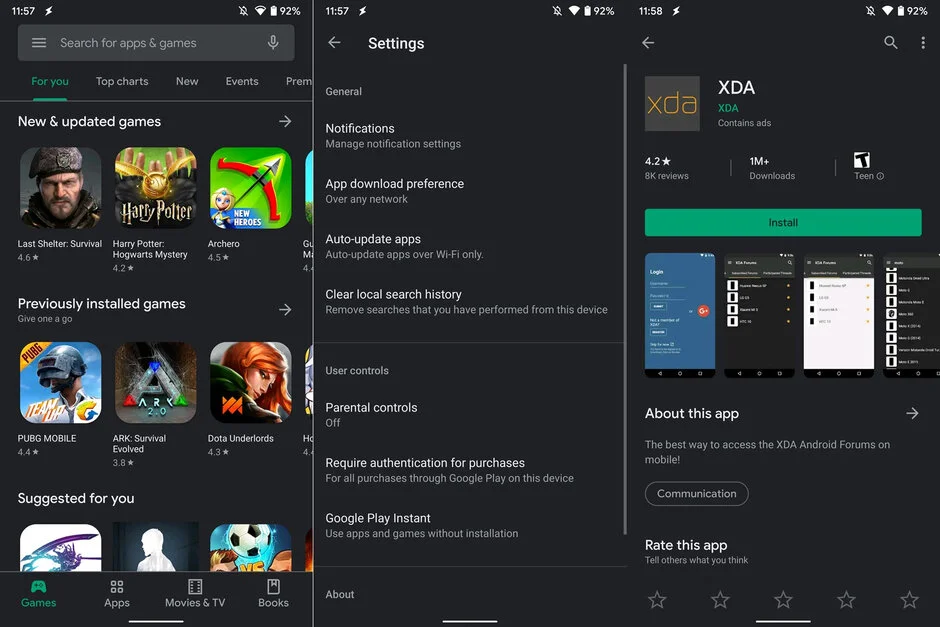
Task: Tap the microphone voice search icon
Action: click(x=273, y=43)
